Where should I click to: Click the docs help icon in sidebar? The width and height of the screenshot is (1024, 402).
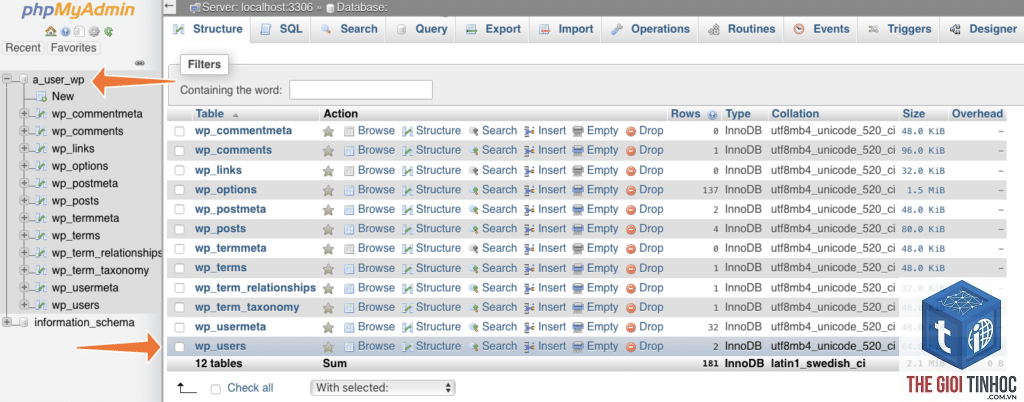65,31
